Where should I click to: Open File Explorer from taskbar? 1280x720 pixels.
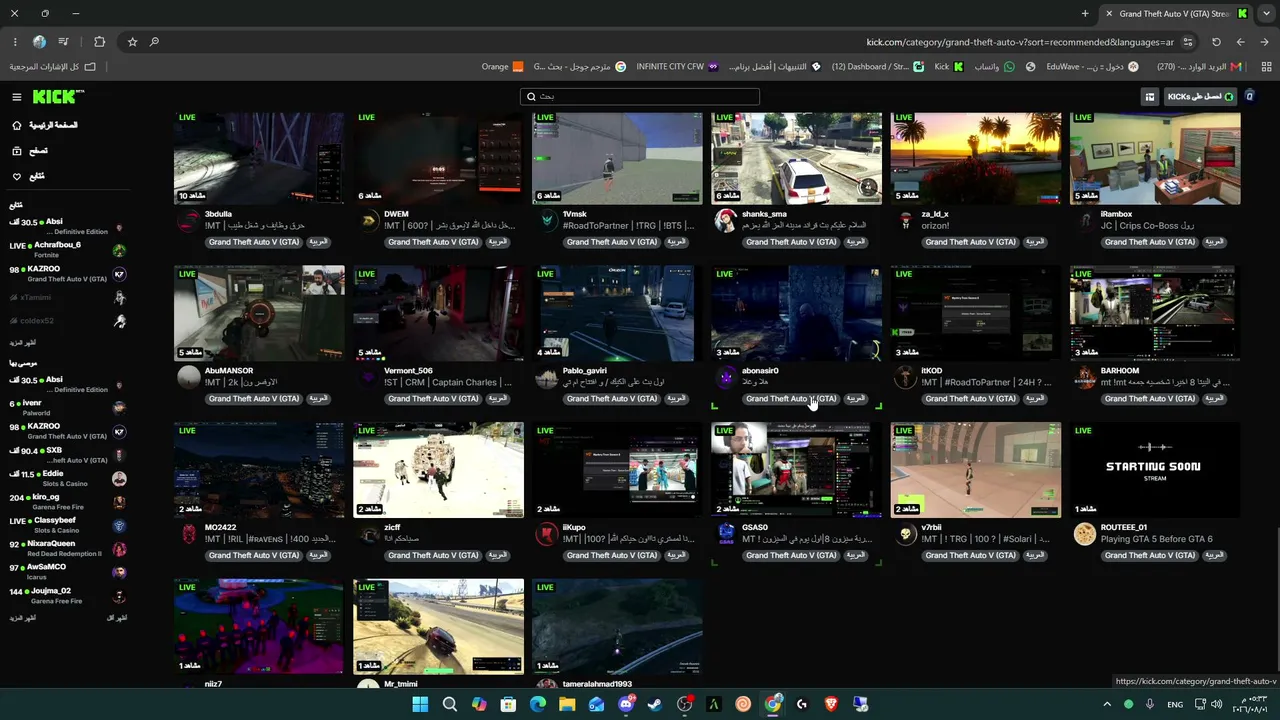pos(567,704)
